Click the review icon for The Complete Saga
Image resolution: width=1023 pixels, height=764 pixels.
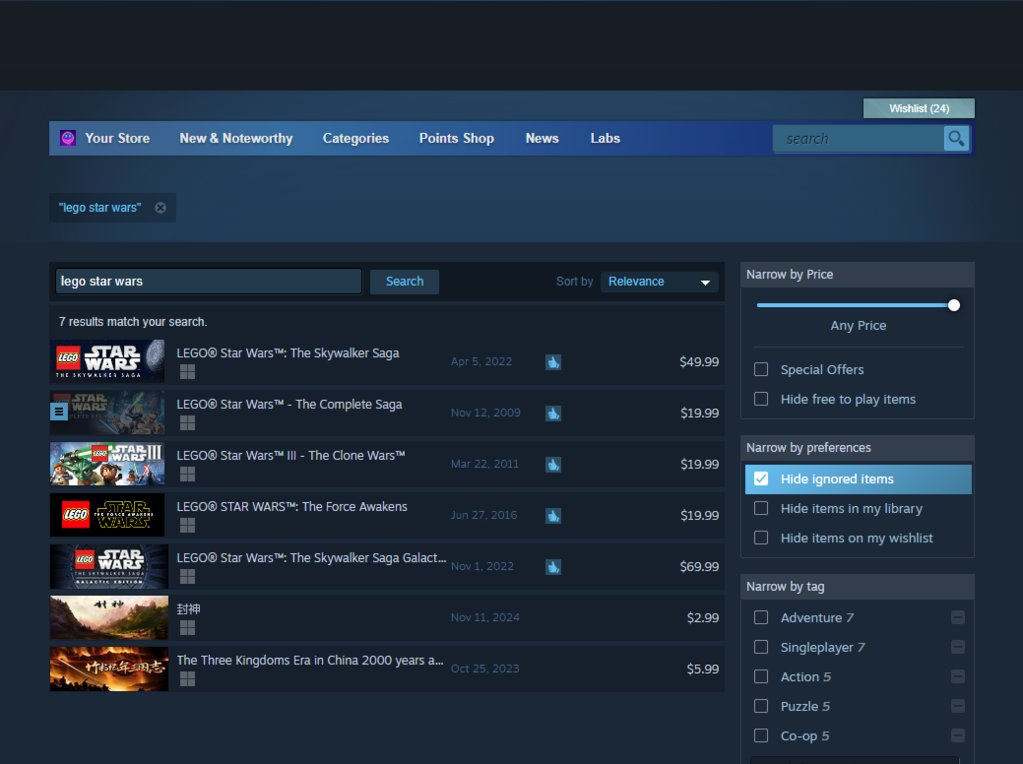click(553, 413)
